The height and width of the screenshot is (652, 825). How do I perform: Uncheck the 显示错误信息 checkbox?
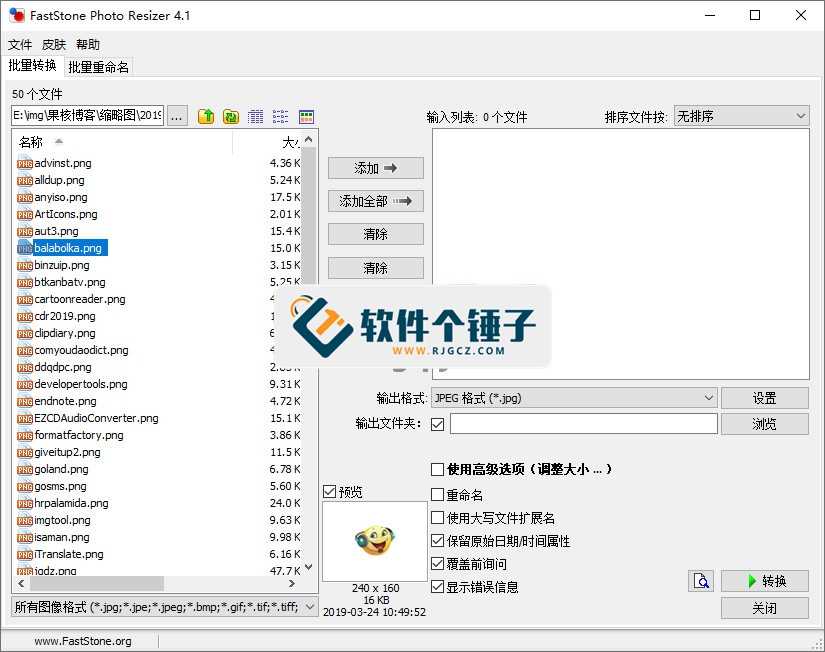pyautogui.click(x=437, y=587)
